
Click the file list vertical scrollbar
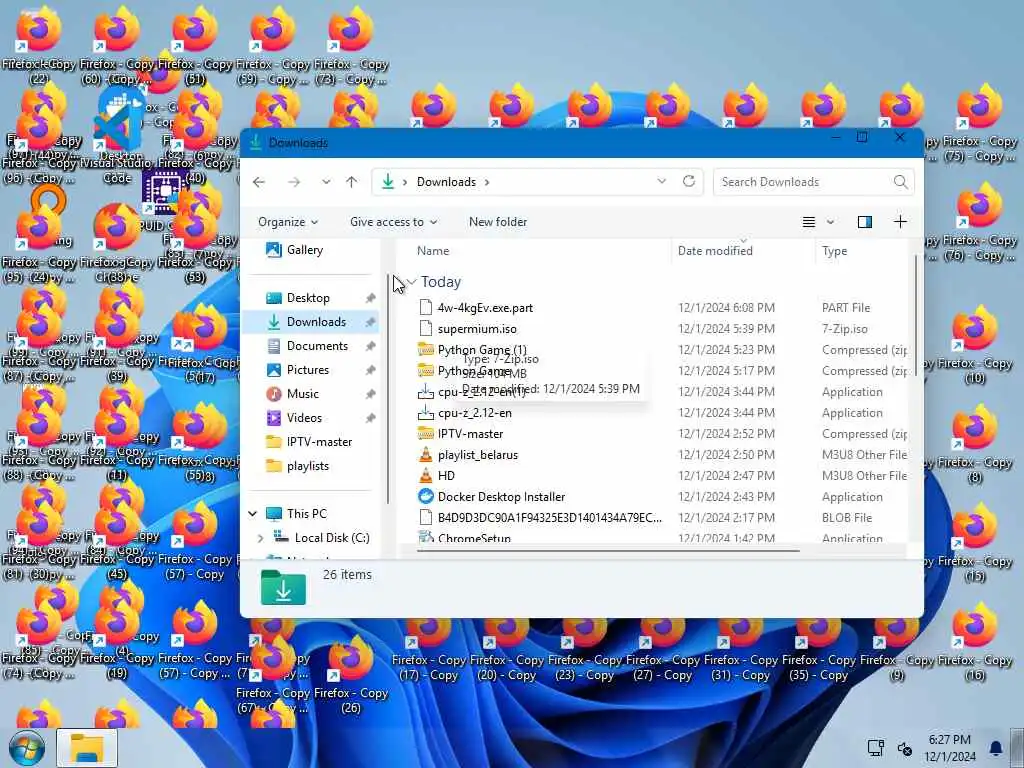[916, 317]
